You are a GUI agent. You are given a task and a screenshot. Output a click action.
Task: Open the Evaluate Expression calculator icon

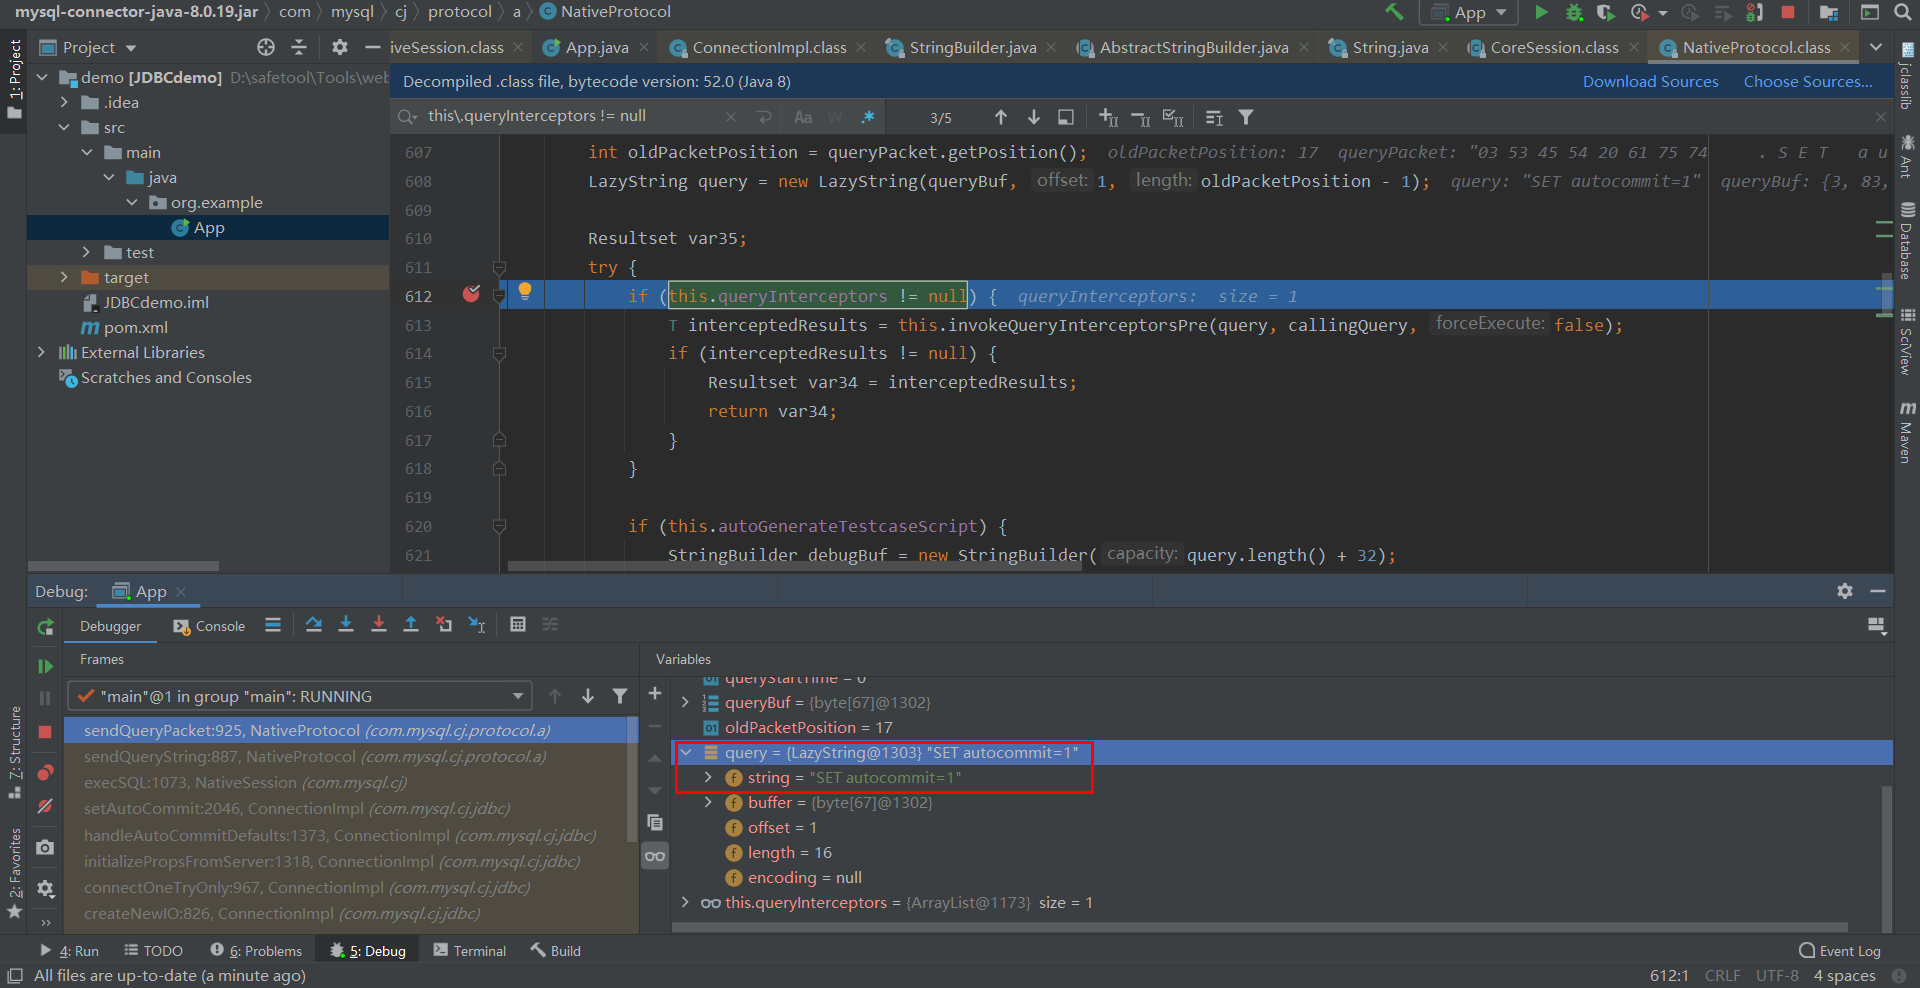coord(518,625)
